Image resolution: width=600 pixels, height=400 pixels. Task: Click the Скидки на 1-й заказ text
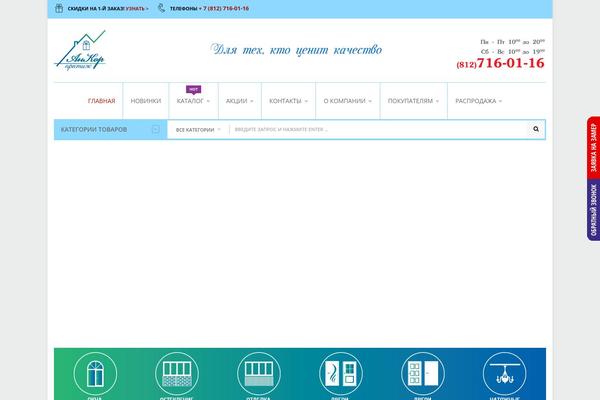(96, 8)
